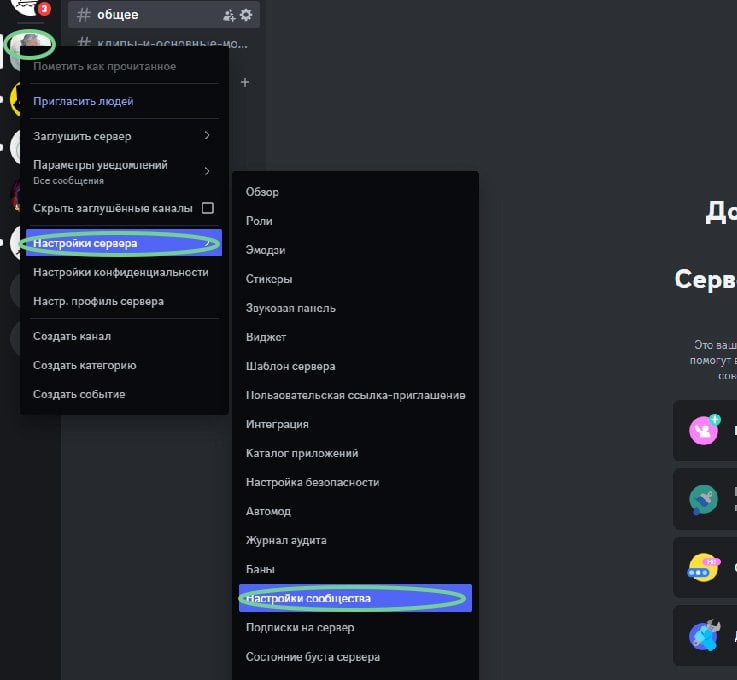Viewport: 737px width, 680px height.
Task: Select Настройки конфиденциальности
Action: (x=124, y=273)
